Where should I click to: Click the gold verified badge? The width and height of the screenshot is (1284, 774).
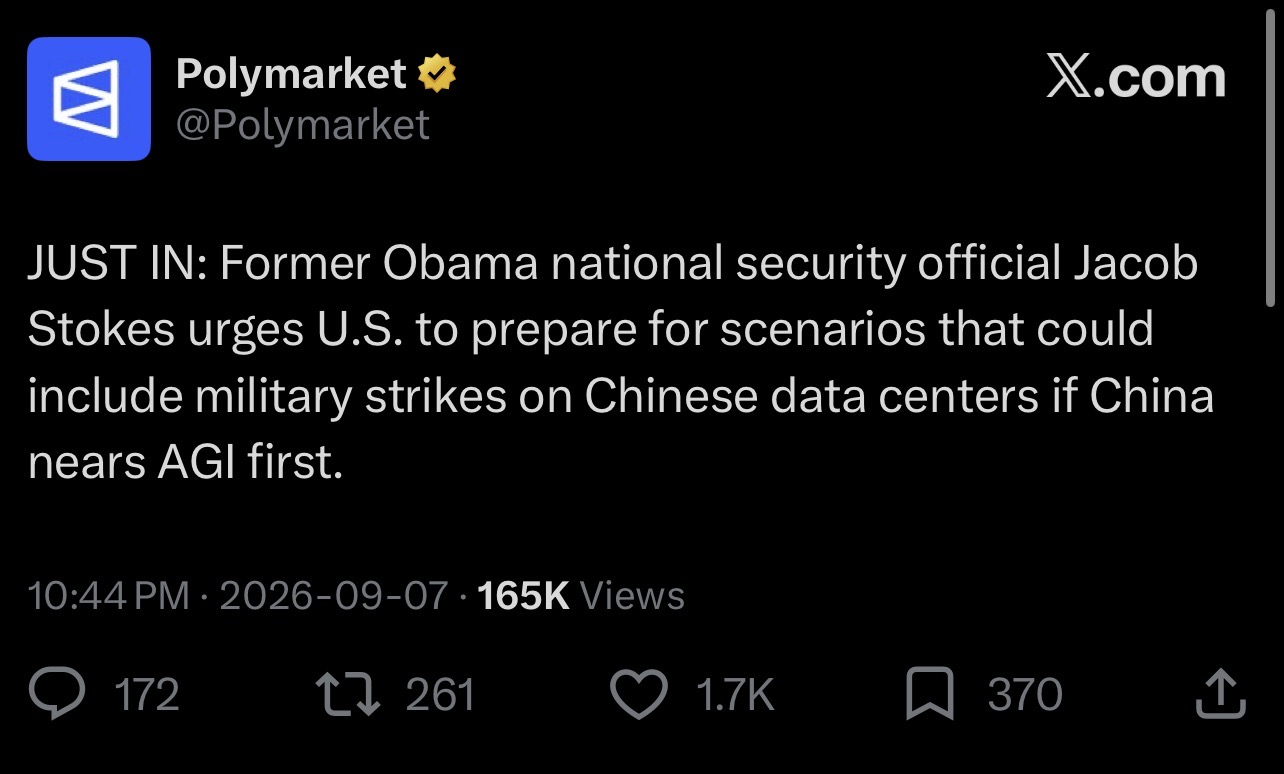[x=437, y=74]
